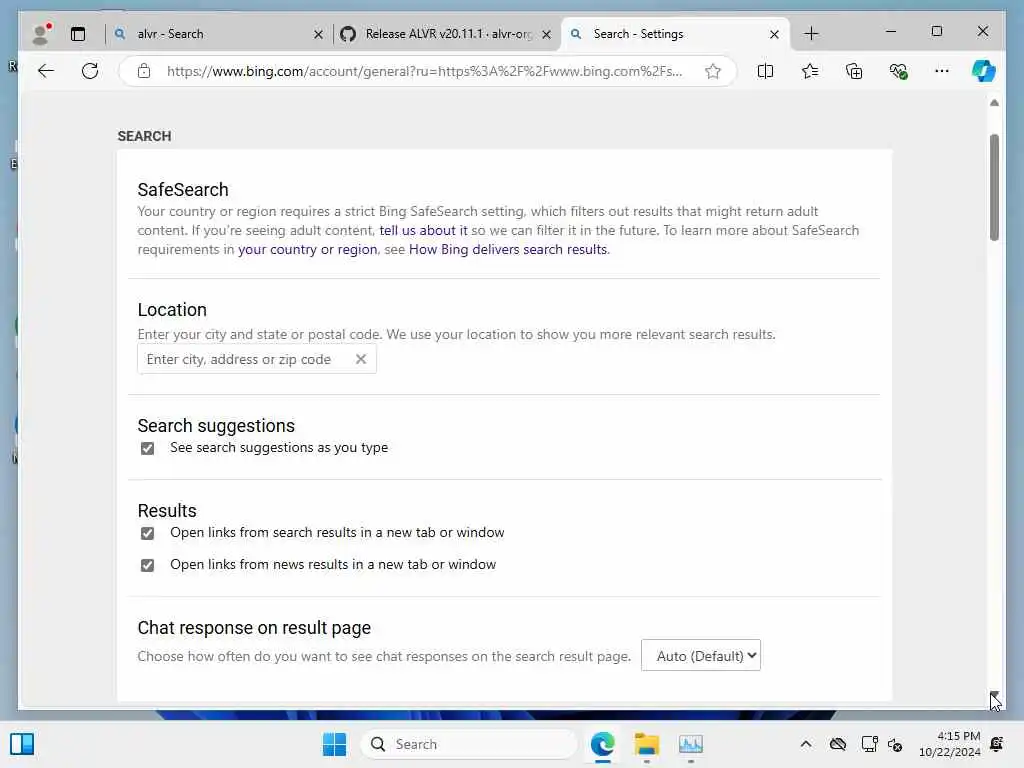Image resolution: width=1024 pixels, height=768 pixels.
Task: Close the Release ALVR GitHub tab
Action: coord(547,34)
